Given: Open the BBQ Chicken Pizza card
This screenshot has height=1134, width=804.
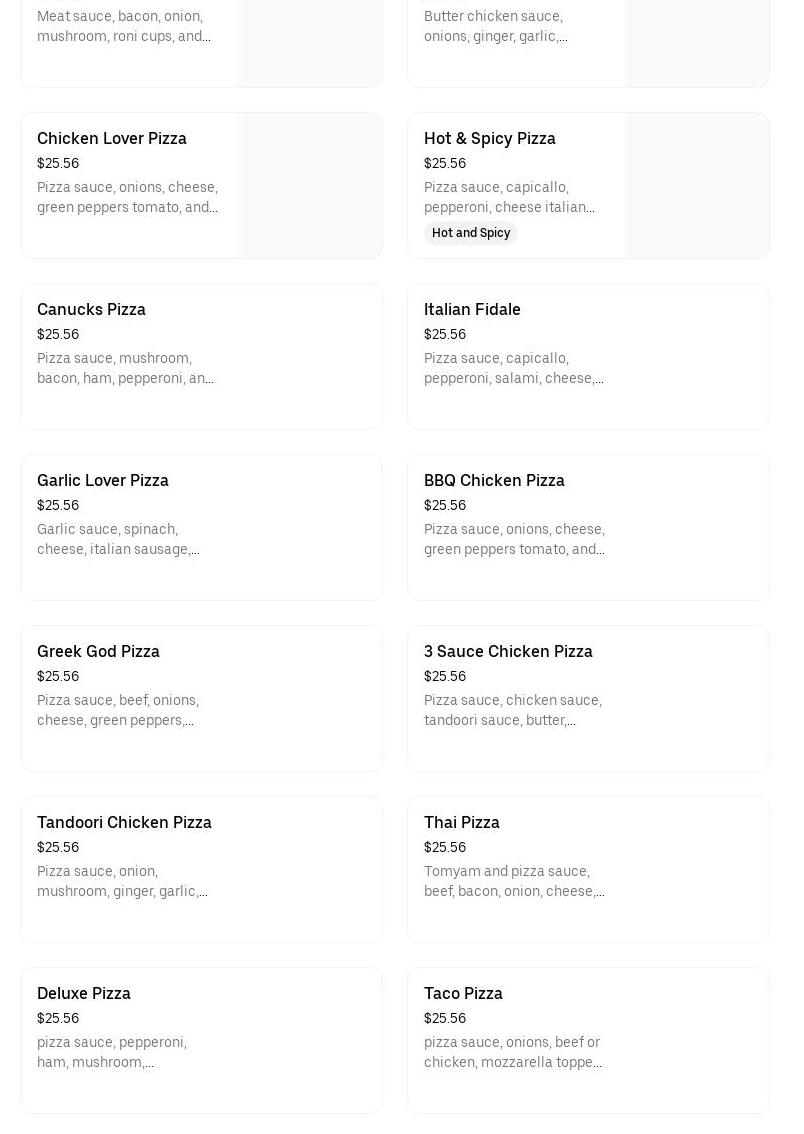Looking at the screenshot, I should 588,527.
